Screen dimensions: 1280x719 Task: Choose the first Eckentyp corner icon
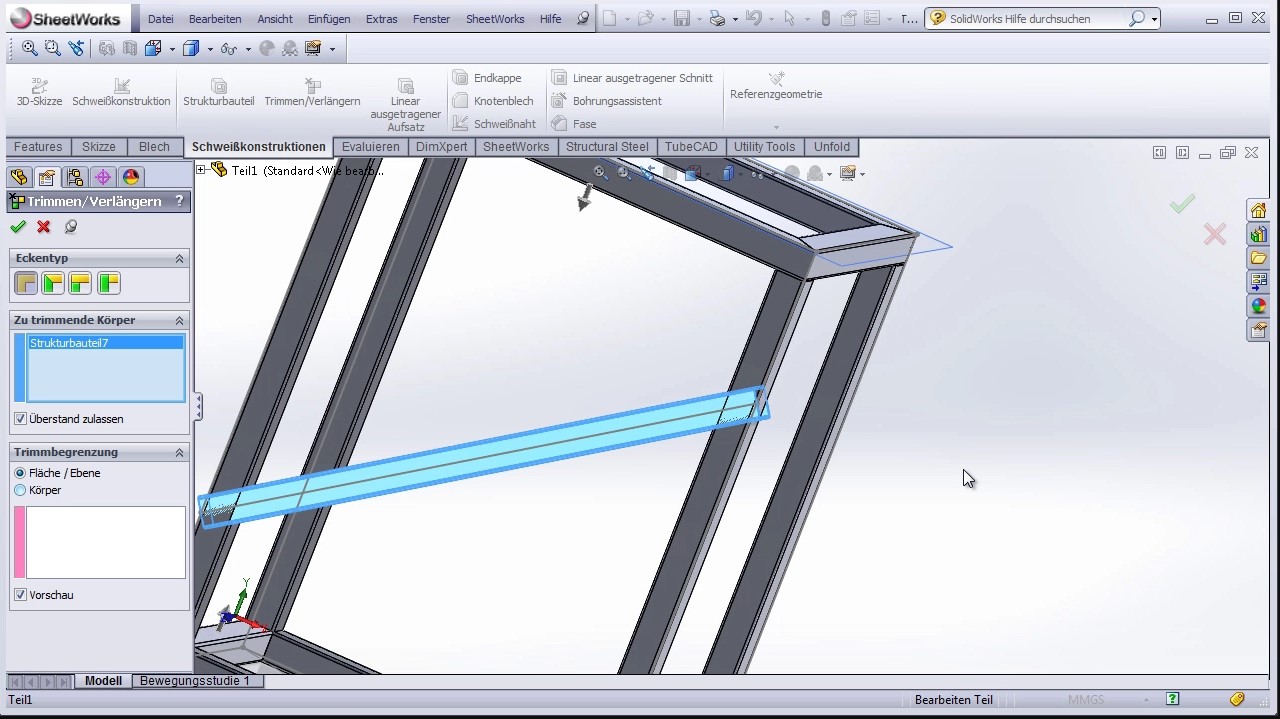[26, 284]
